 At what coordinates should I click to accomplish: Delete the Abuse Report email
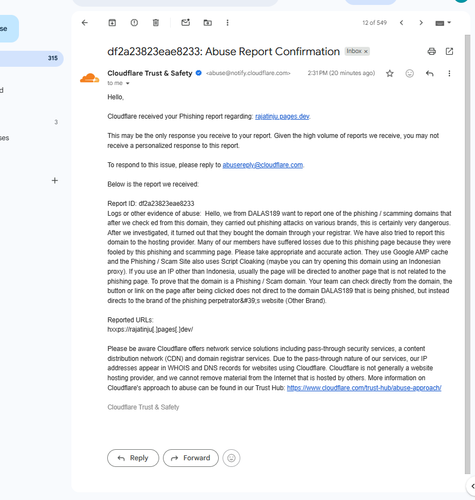[x=156, y=23]
